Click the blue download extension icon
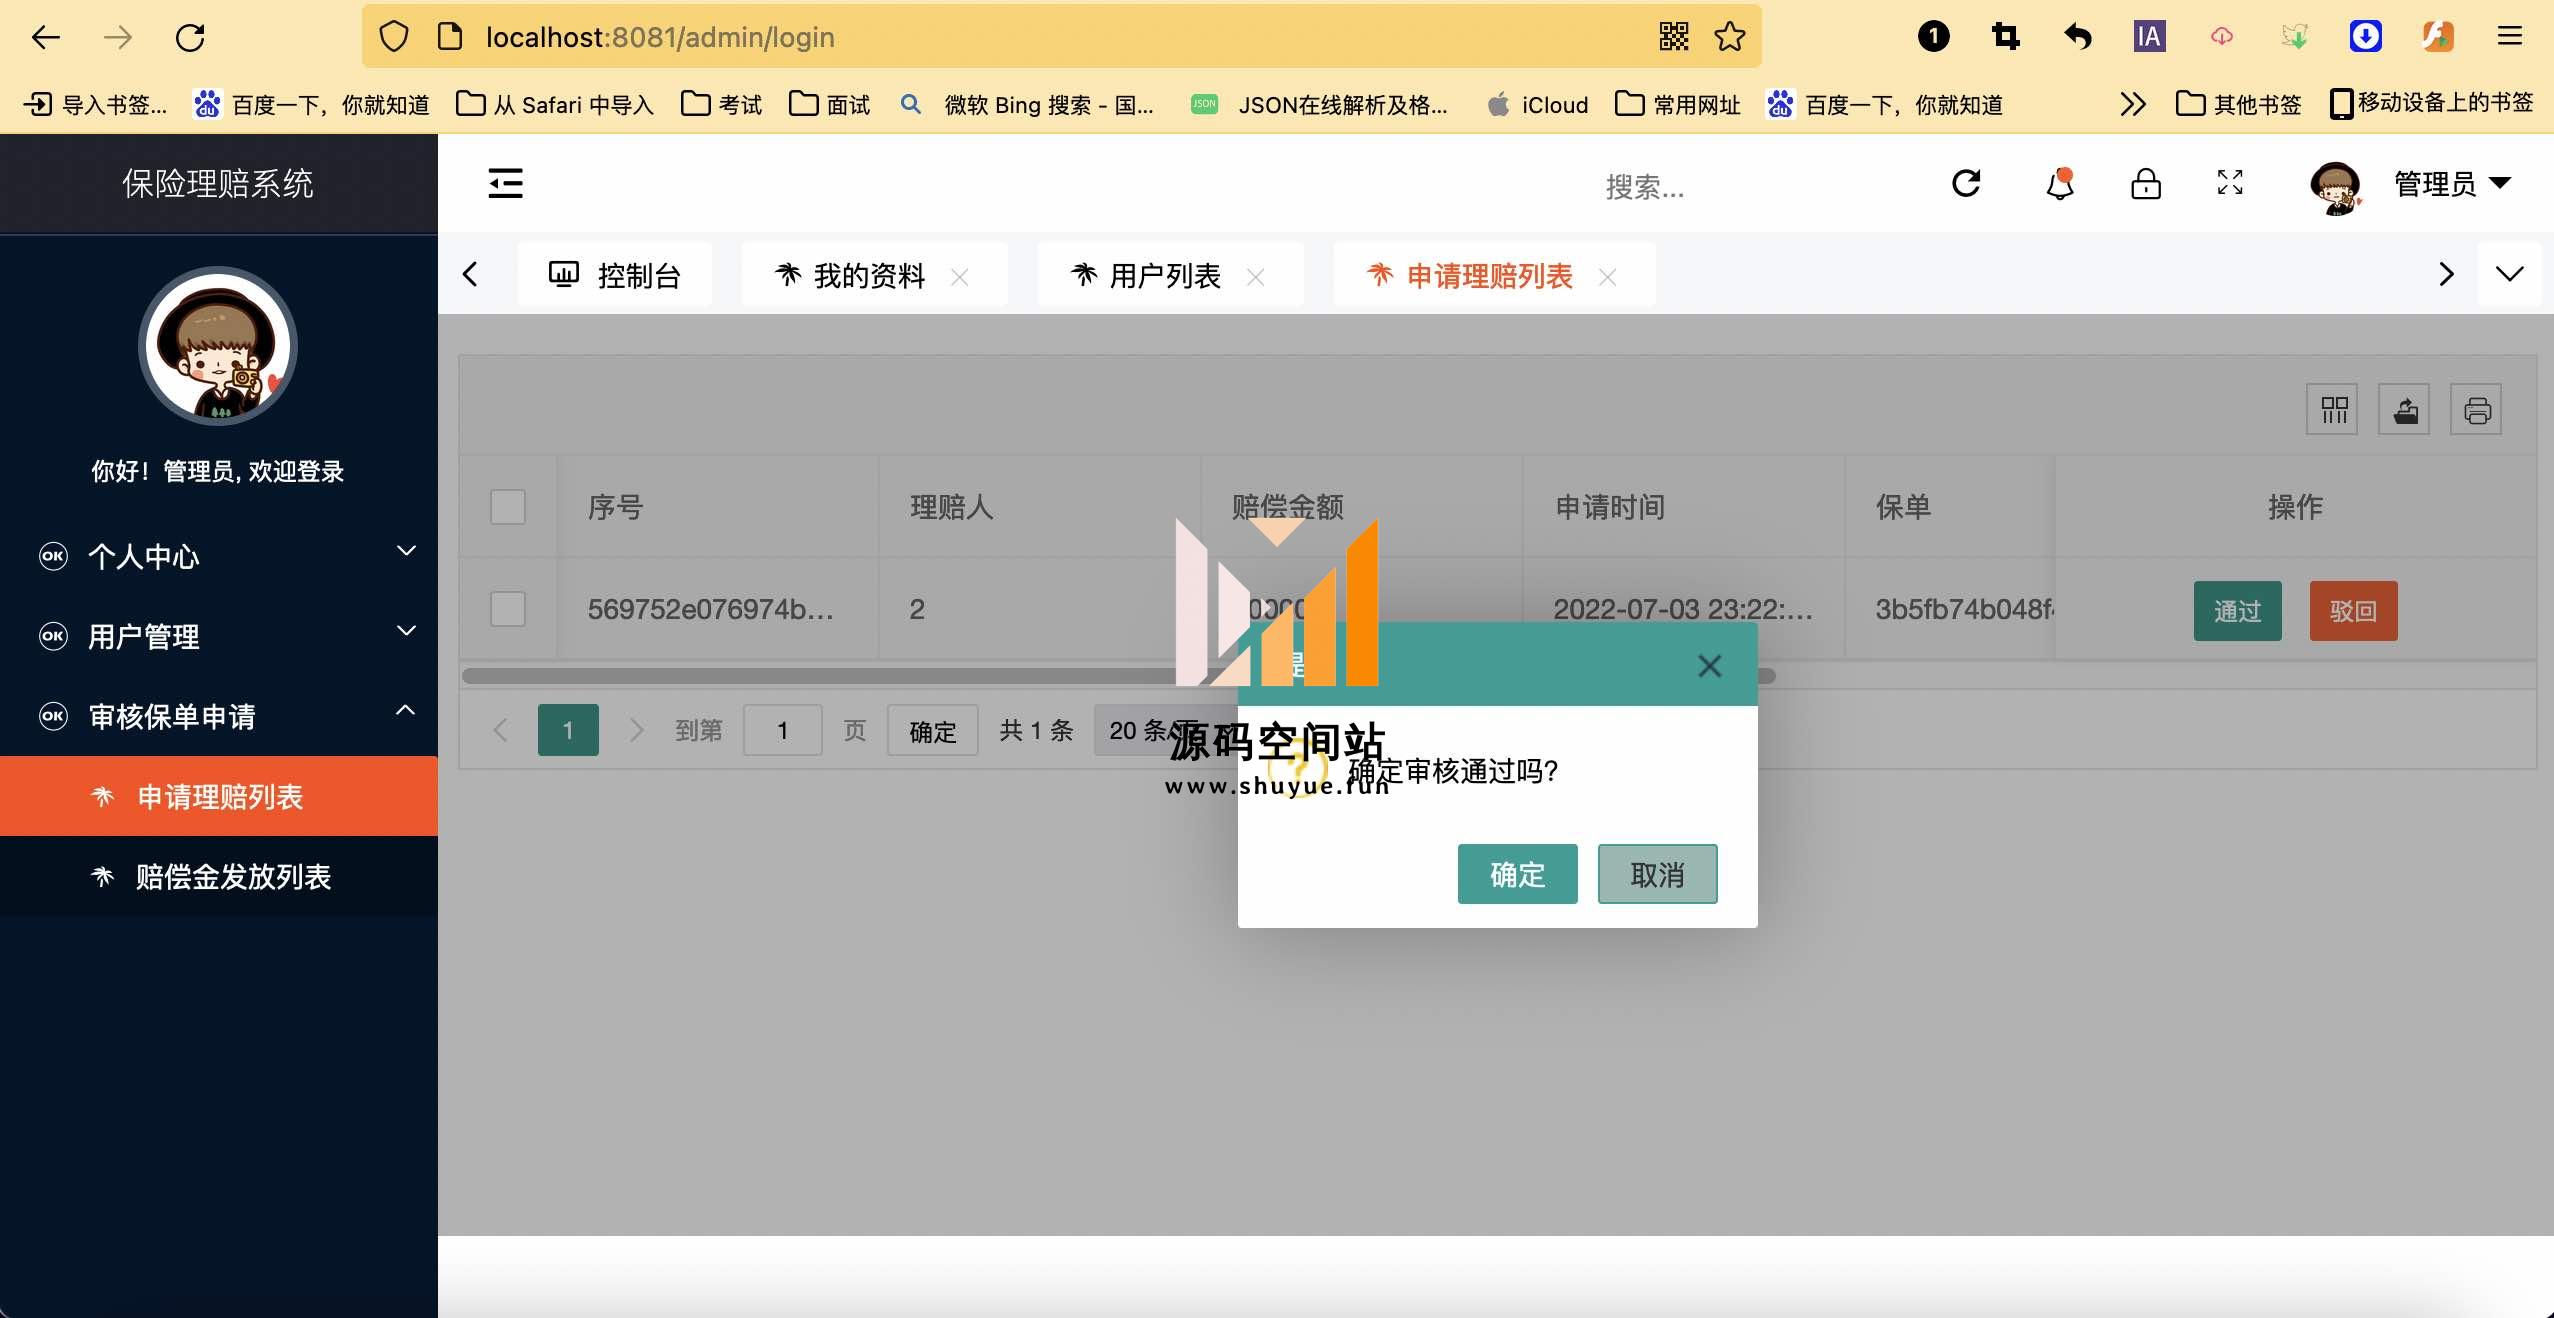 point(2365,37)
